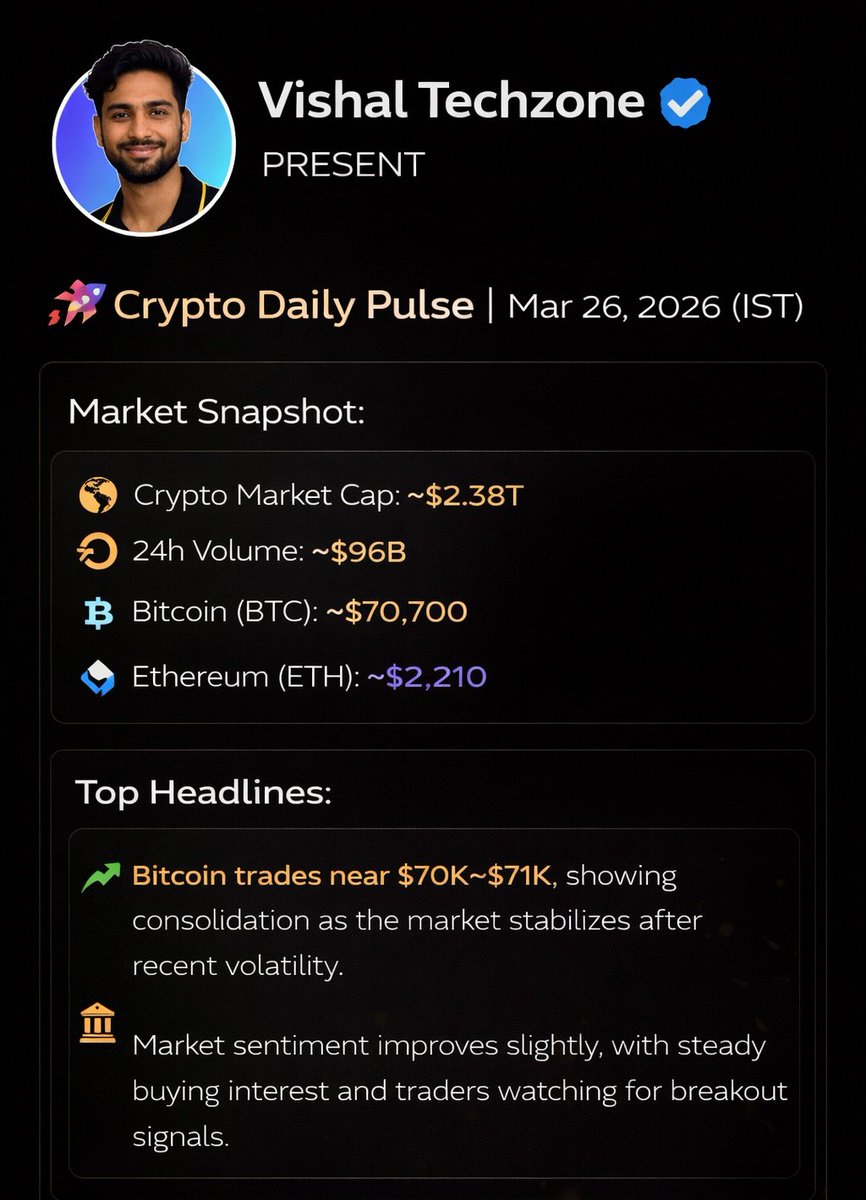Click the ~$2,210 Ethereum price
The height and width of the screenshot is (1200, 866).
[427, 677]
